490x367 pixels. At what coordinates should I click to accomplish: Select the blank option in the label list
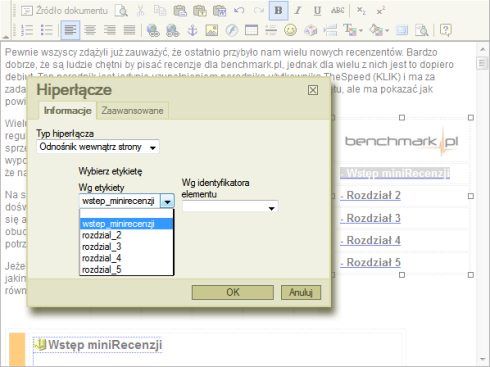pos(127,214)
